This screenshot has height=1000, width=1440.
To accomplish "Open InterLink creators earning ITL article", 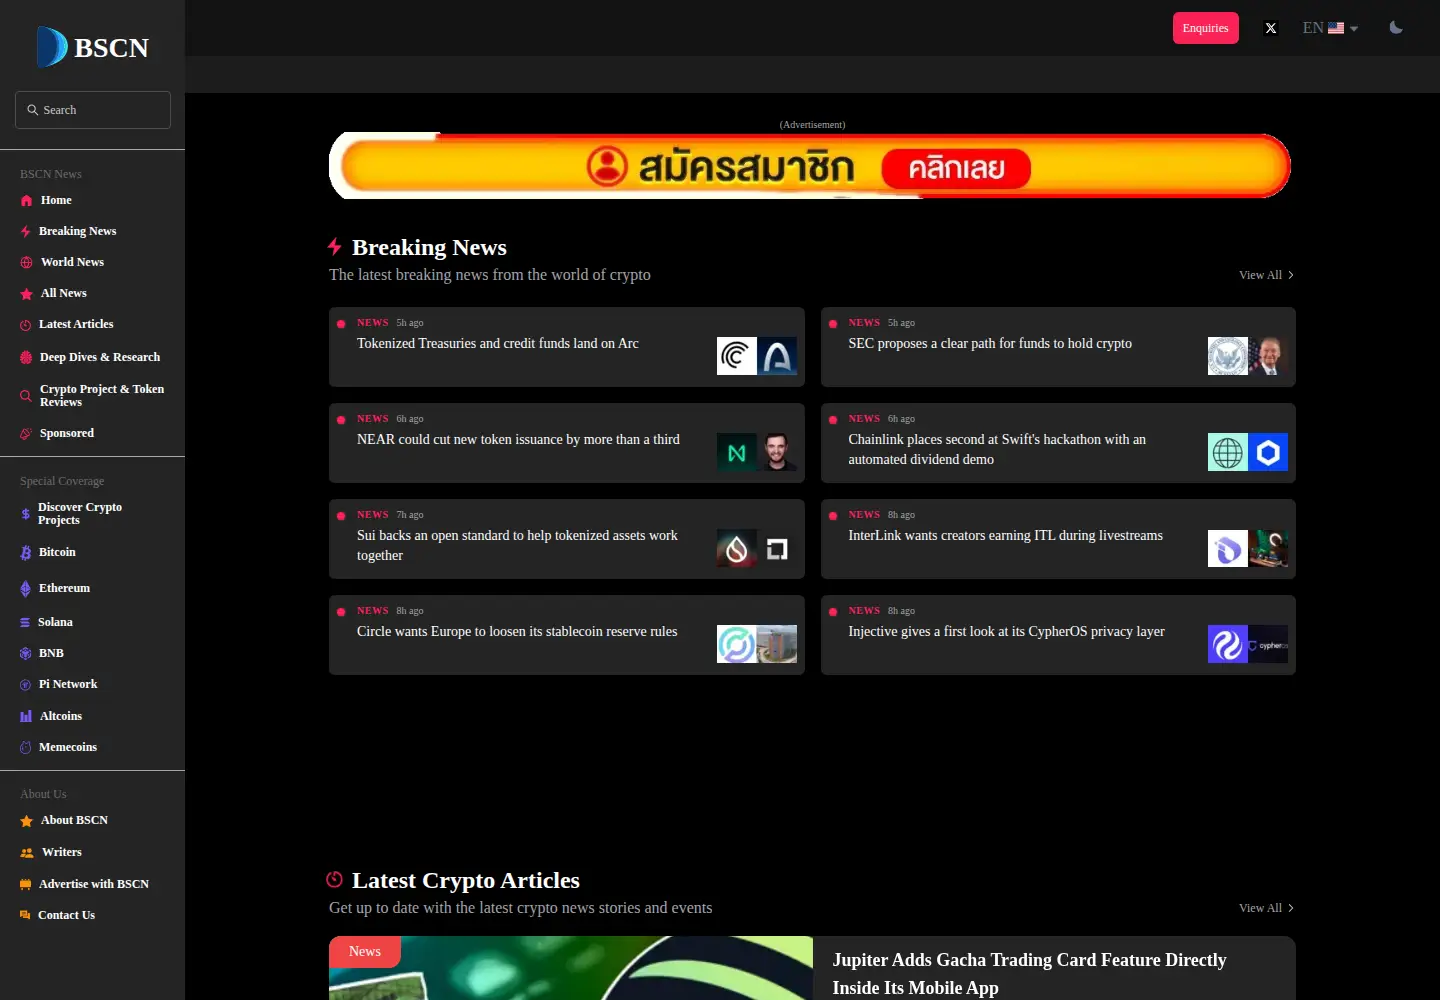I will (x=1058, y=539).
